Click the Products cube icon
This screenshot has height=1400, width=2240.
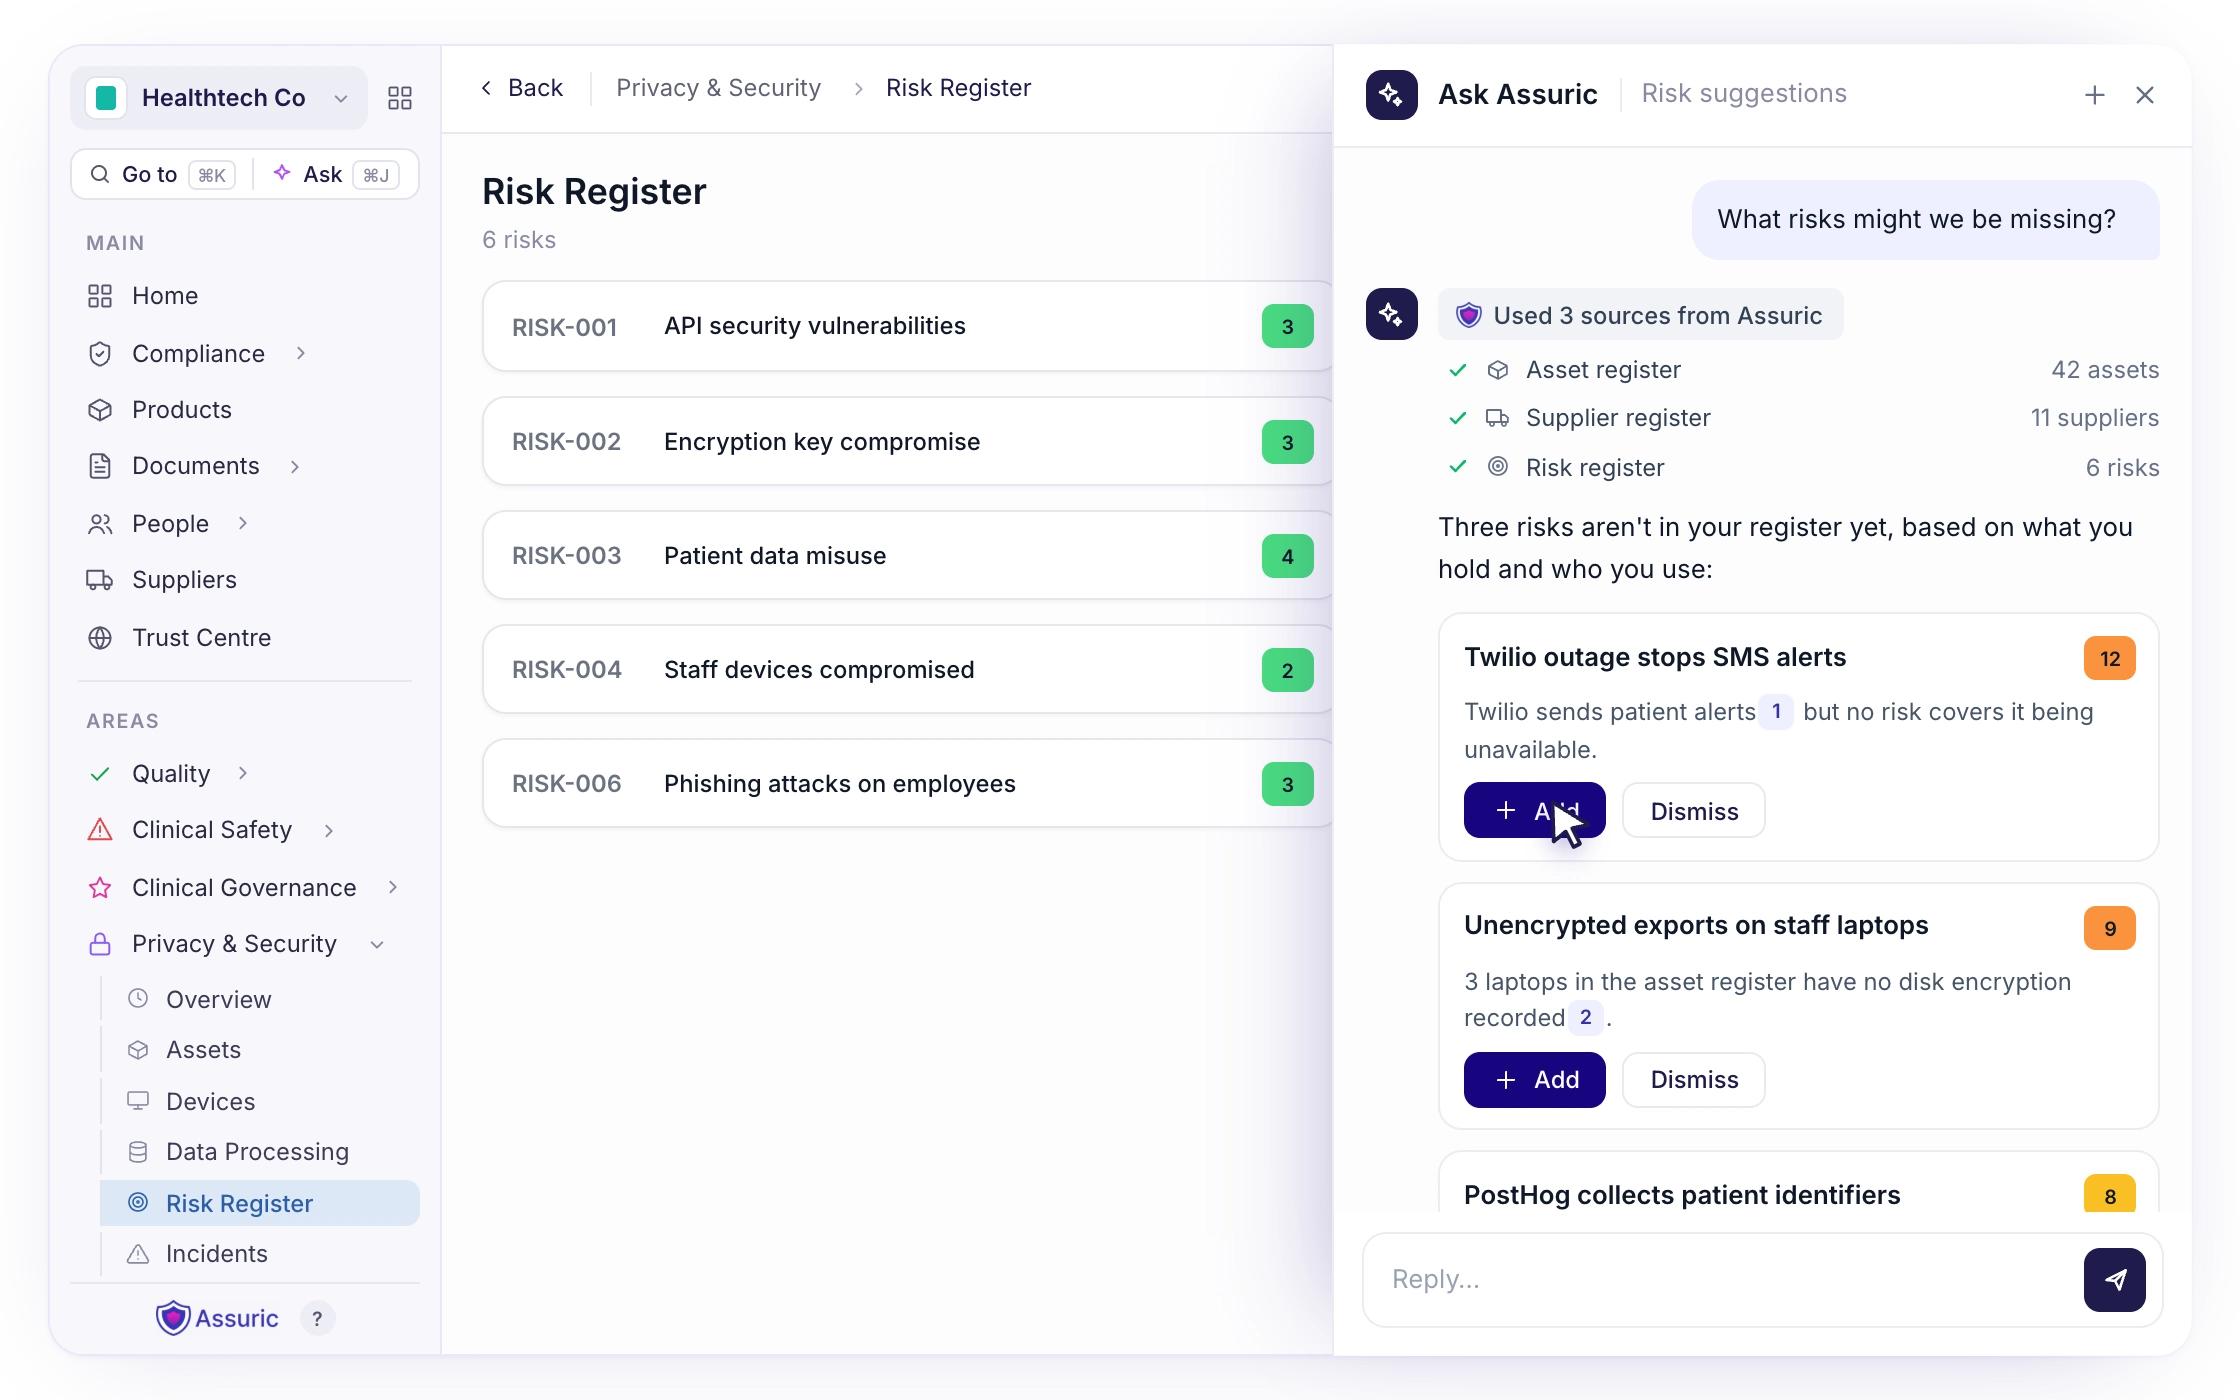pos(100,410)
